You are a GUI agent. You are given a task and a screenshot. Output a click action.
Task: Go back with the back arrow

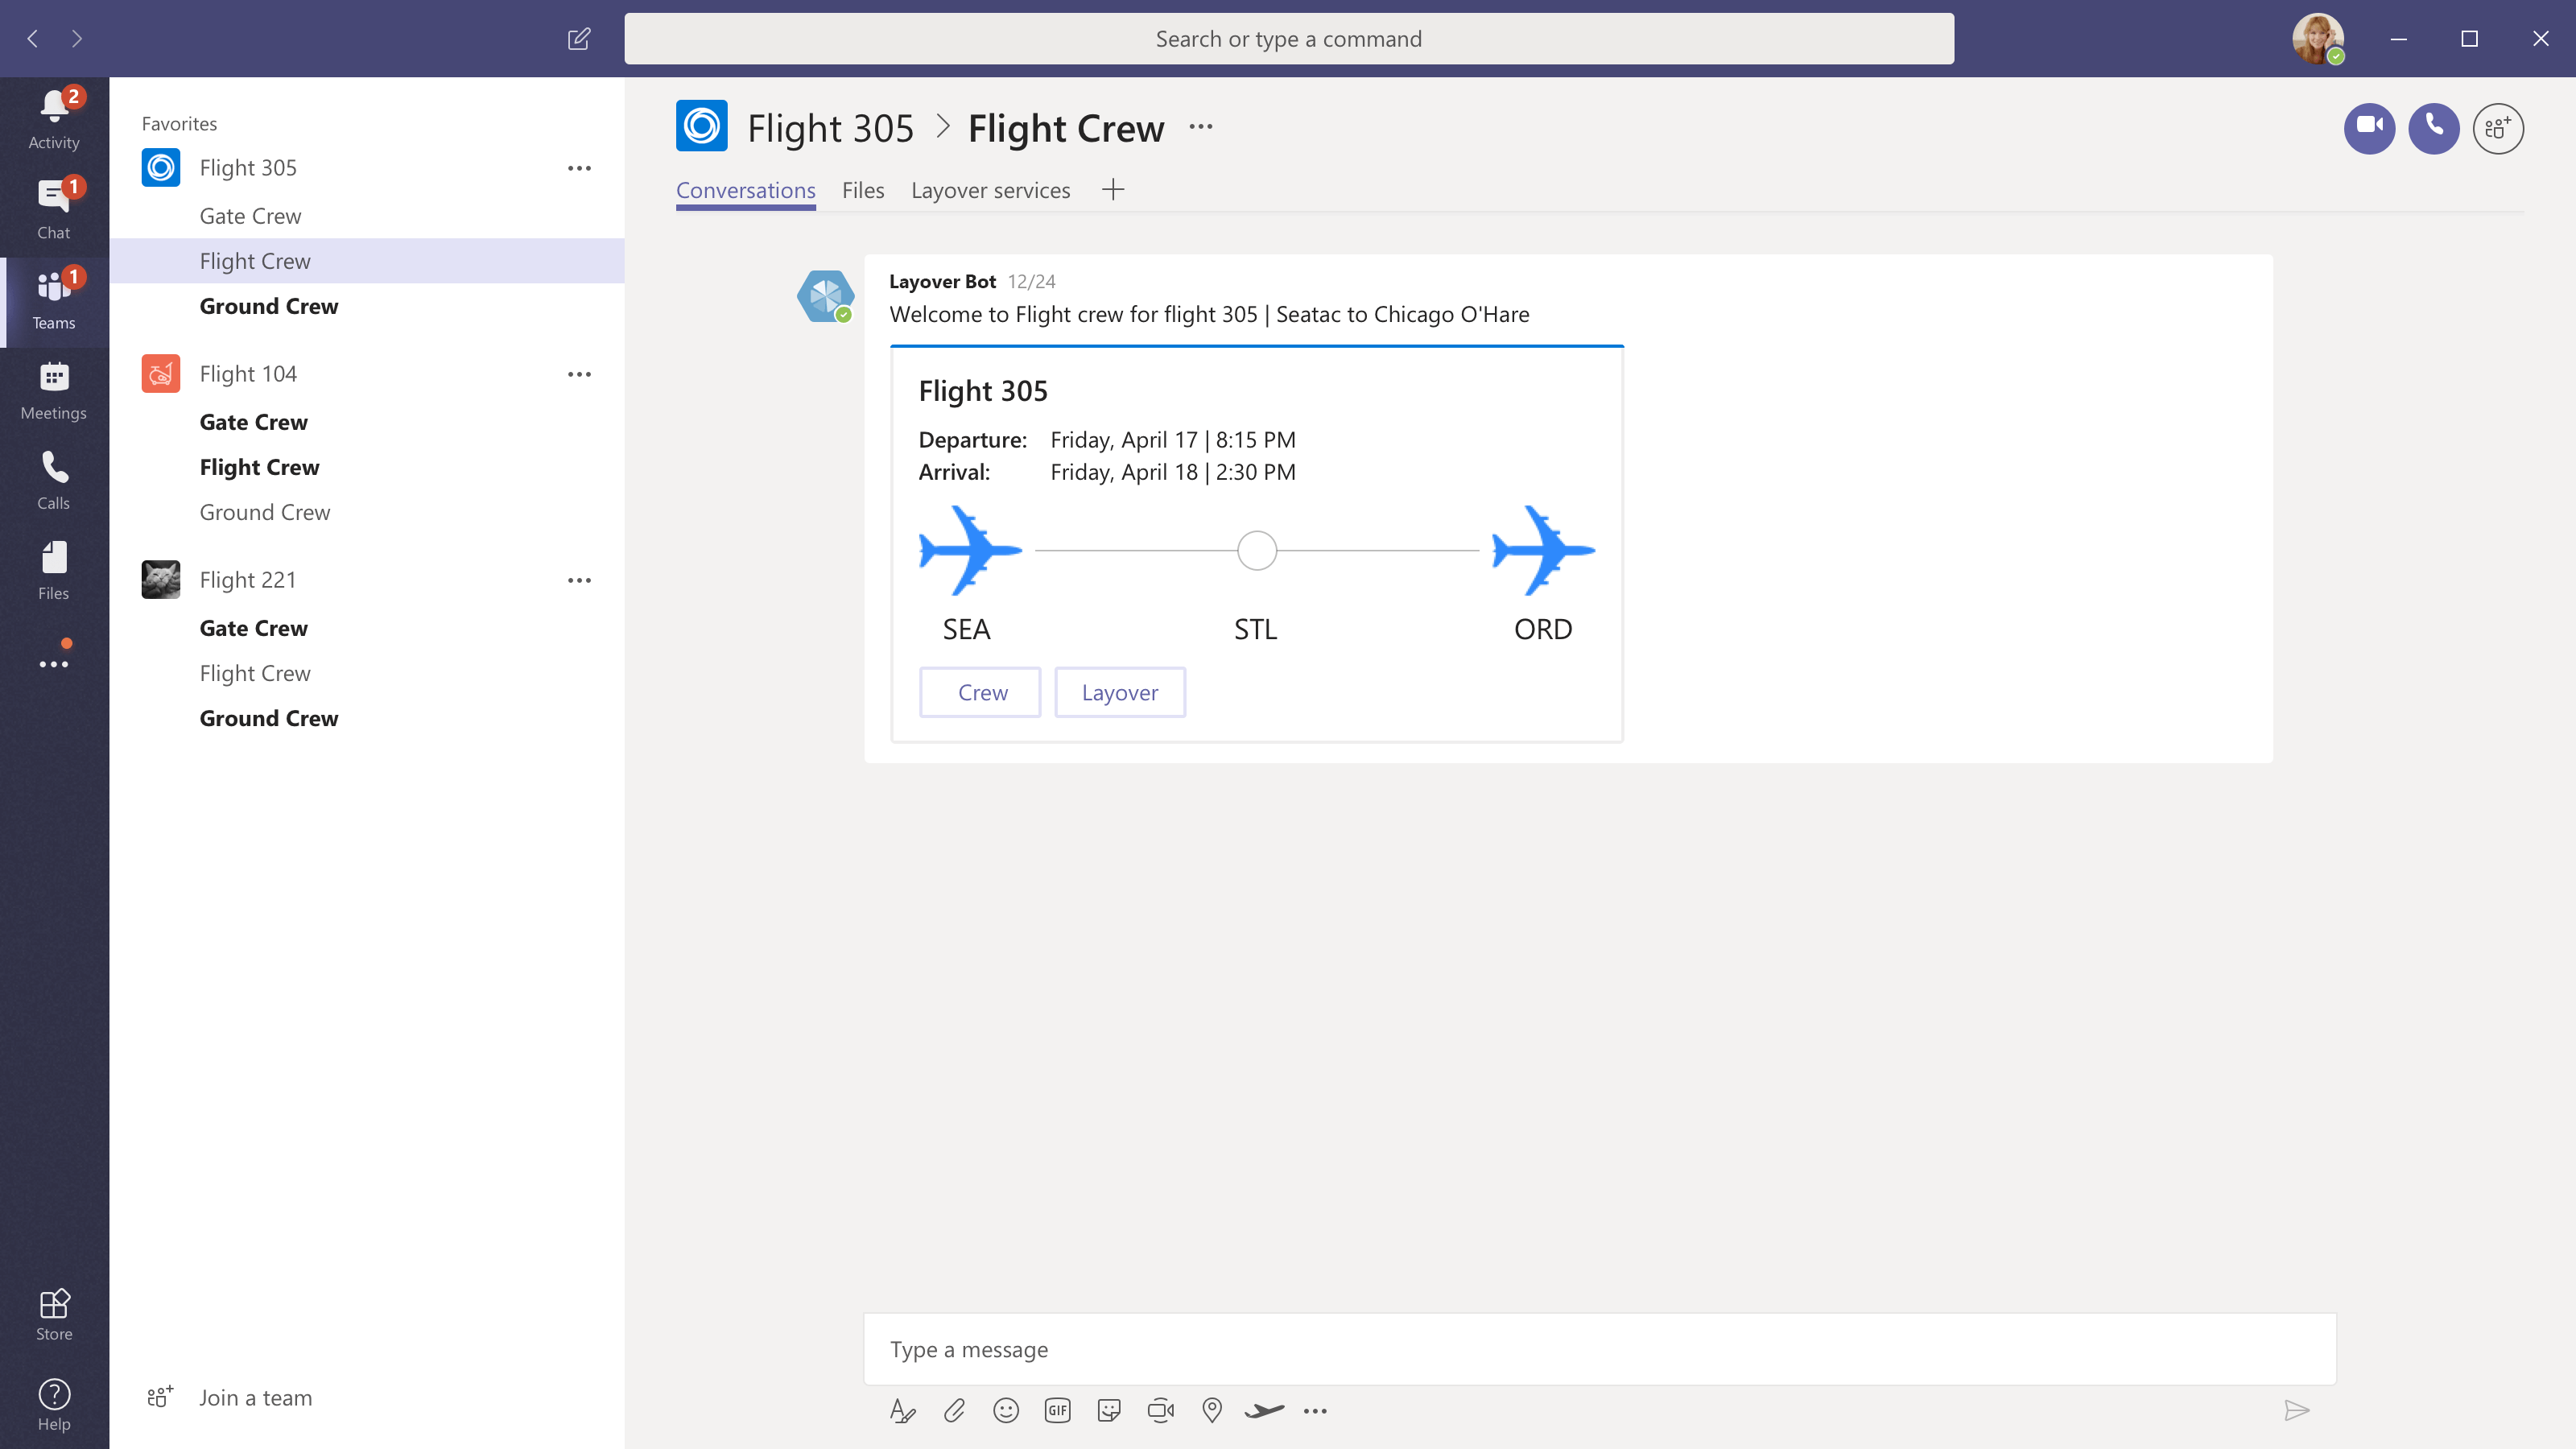pyautogui.click(x=33, y=39)
